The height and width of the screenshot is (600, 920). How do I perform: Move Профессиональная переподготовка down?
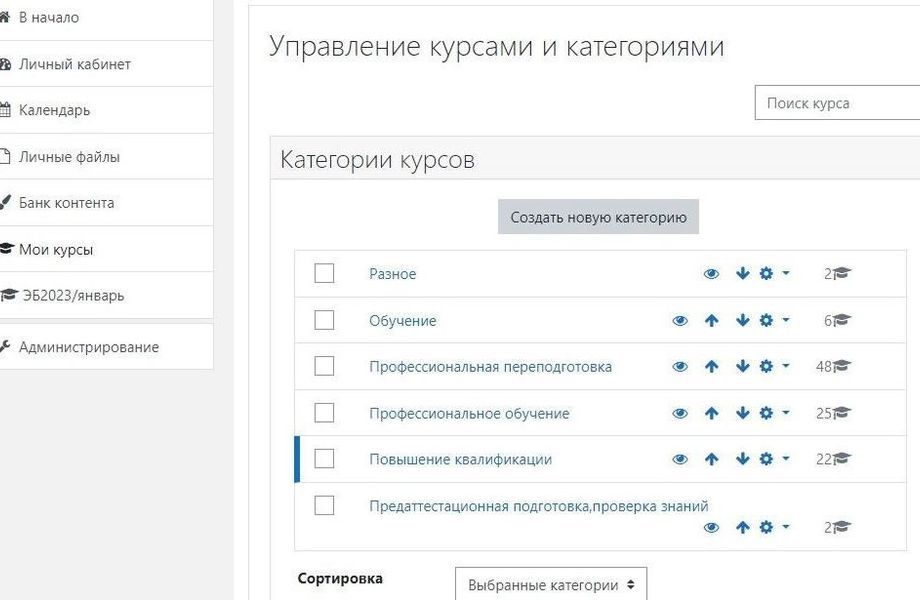pyautogui.click(x=743, y=367)
